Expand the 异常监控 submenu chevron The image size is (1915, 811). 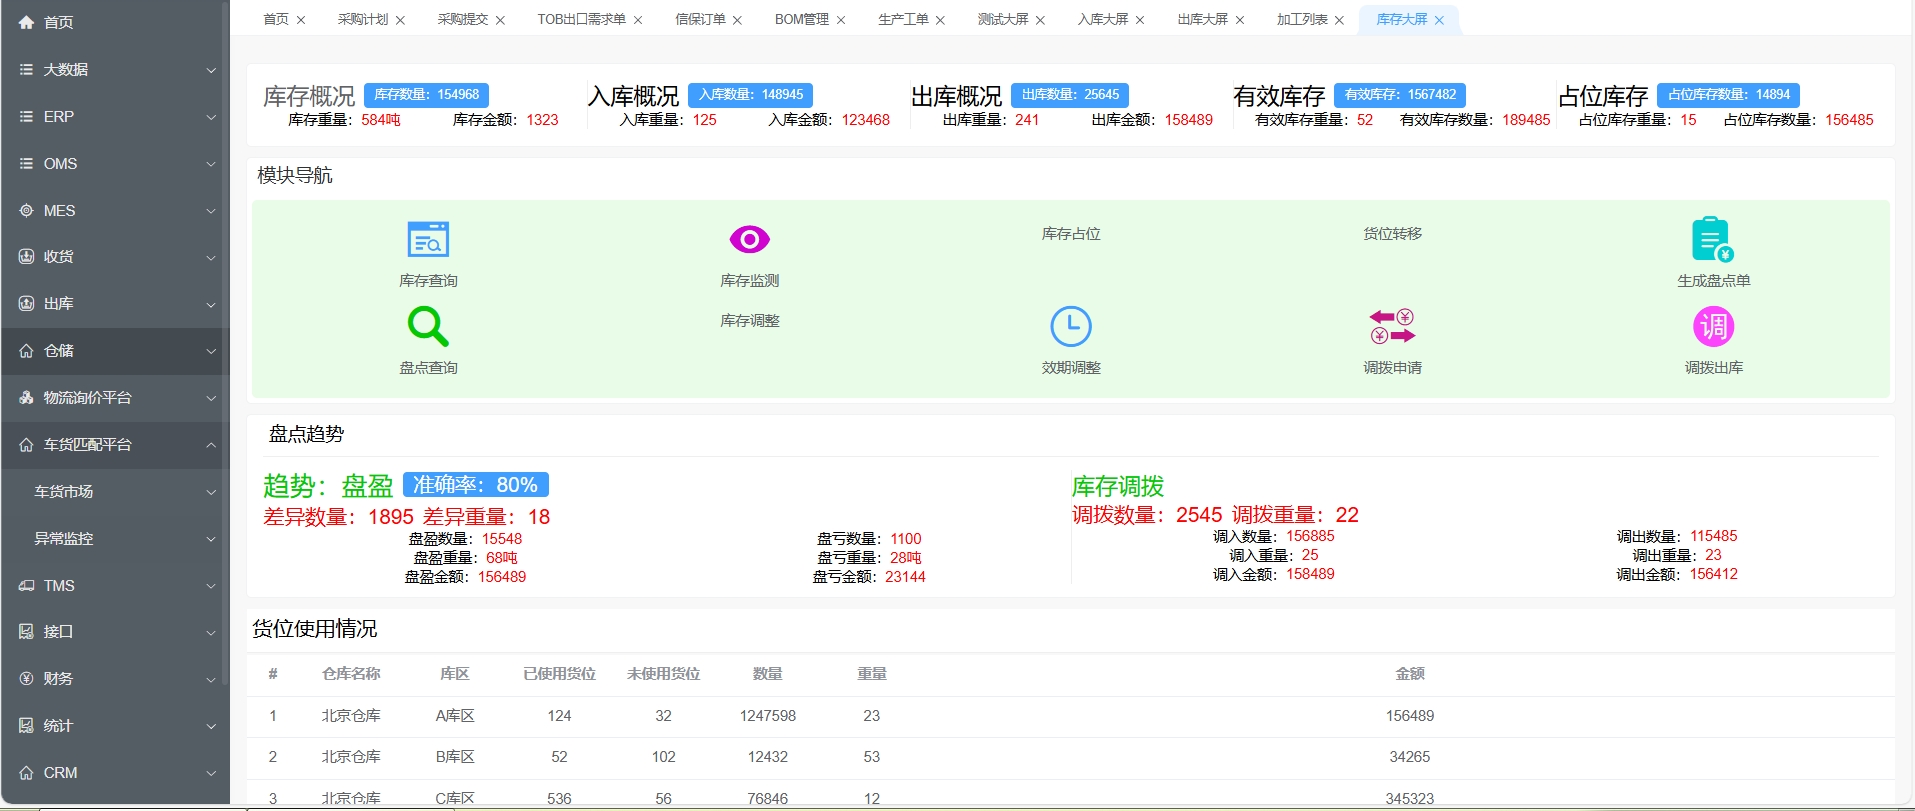pyautogui.click(x=211, y=539)
